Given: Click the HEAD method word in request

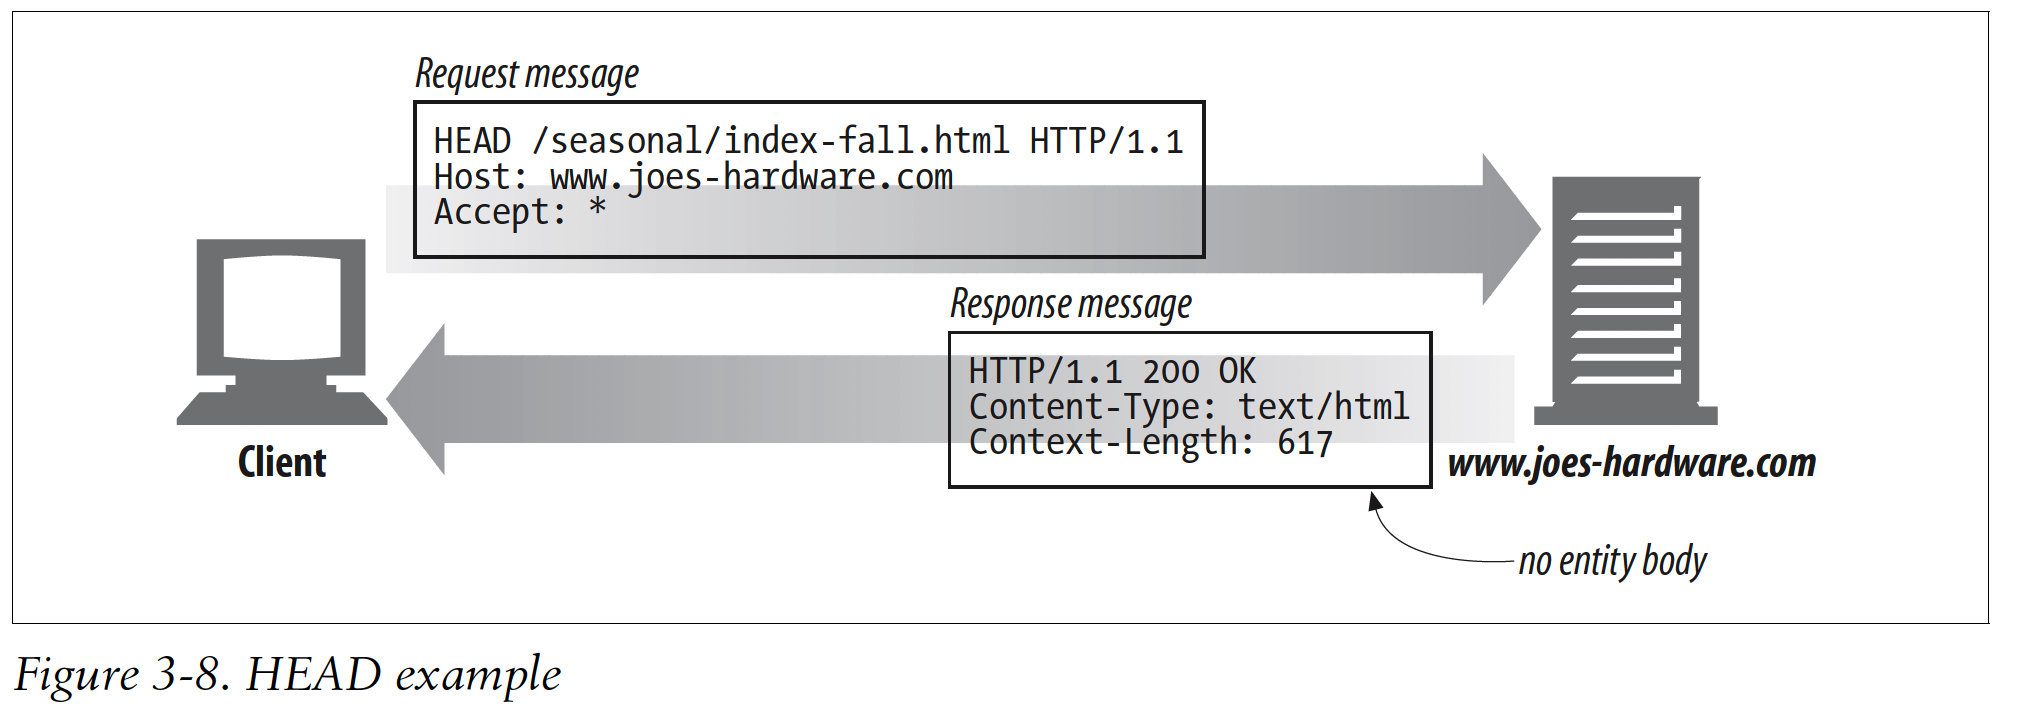Looking at the screenshot, I should (x=472, y=141).
